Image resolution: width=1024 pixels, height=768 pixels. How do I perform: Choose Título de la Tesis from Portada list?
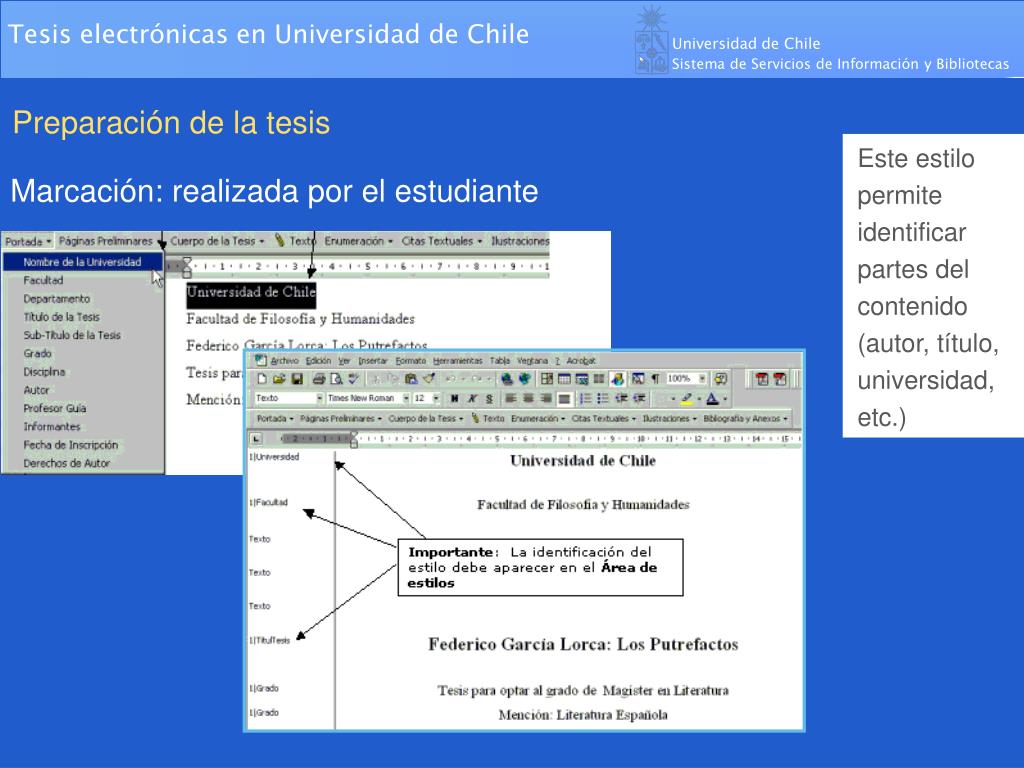point(61,317)
